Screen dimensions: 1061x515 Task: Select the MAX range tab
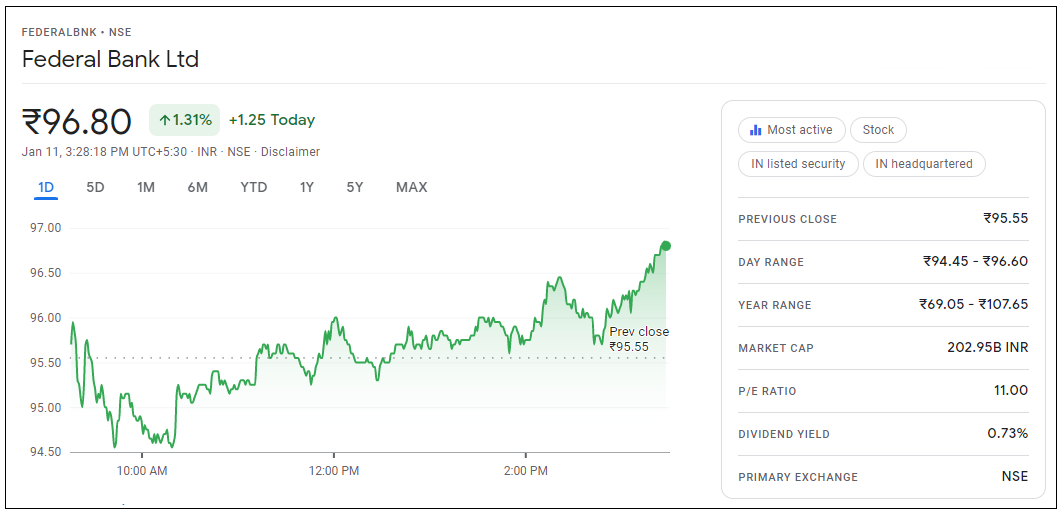tap(411, 187)
